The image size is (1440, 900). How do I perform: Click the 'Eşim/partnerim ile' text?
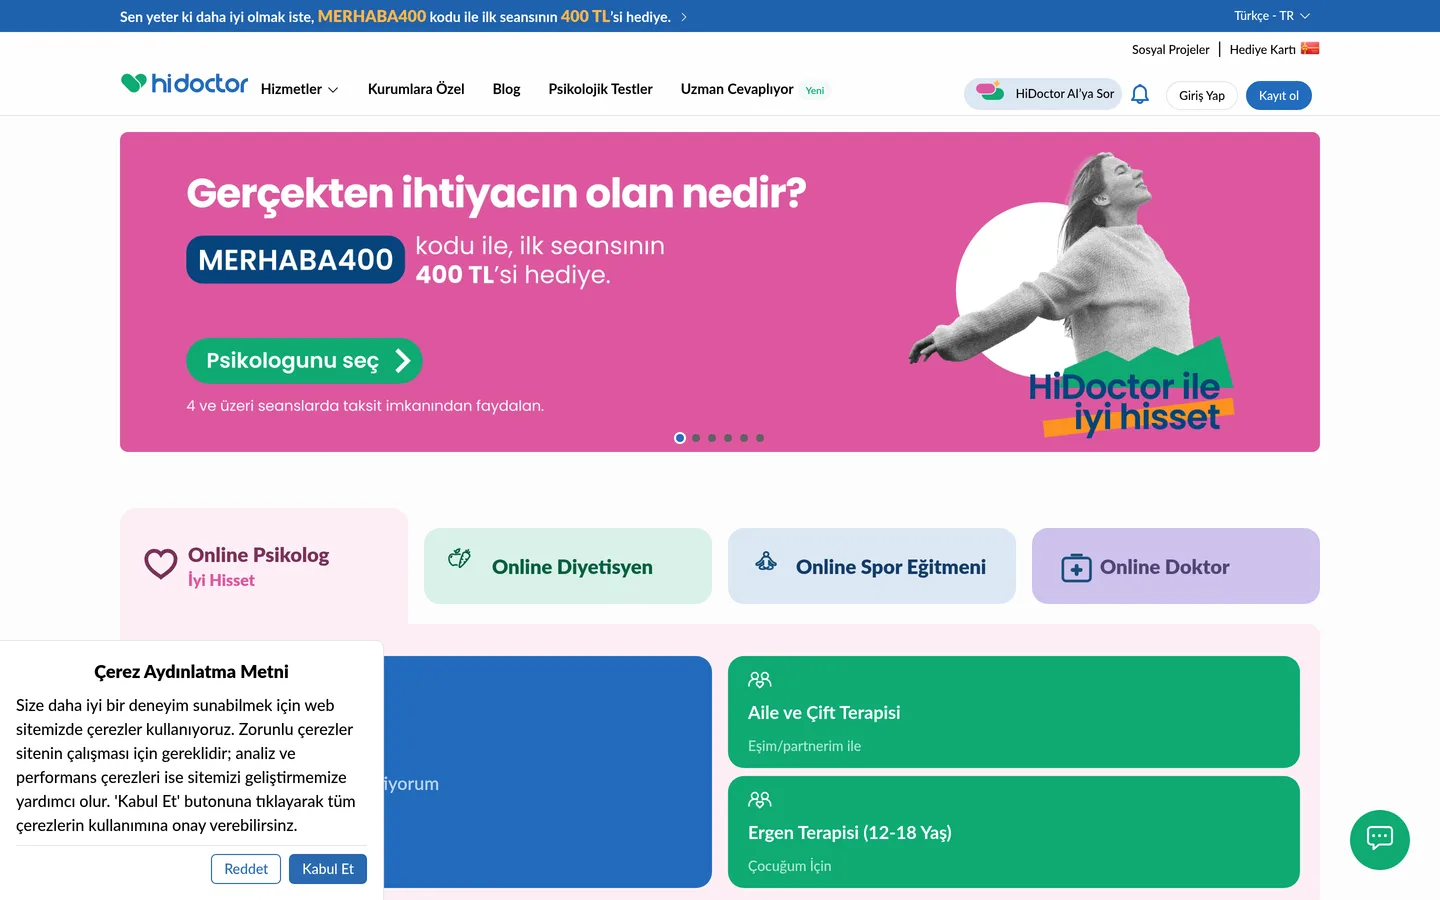[x=804, y=746]
